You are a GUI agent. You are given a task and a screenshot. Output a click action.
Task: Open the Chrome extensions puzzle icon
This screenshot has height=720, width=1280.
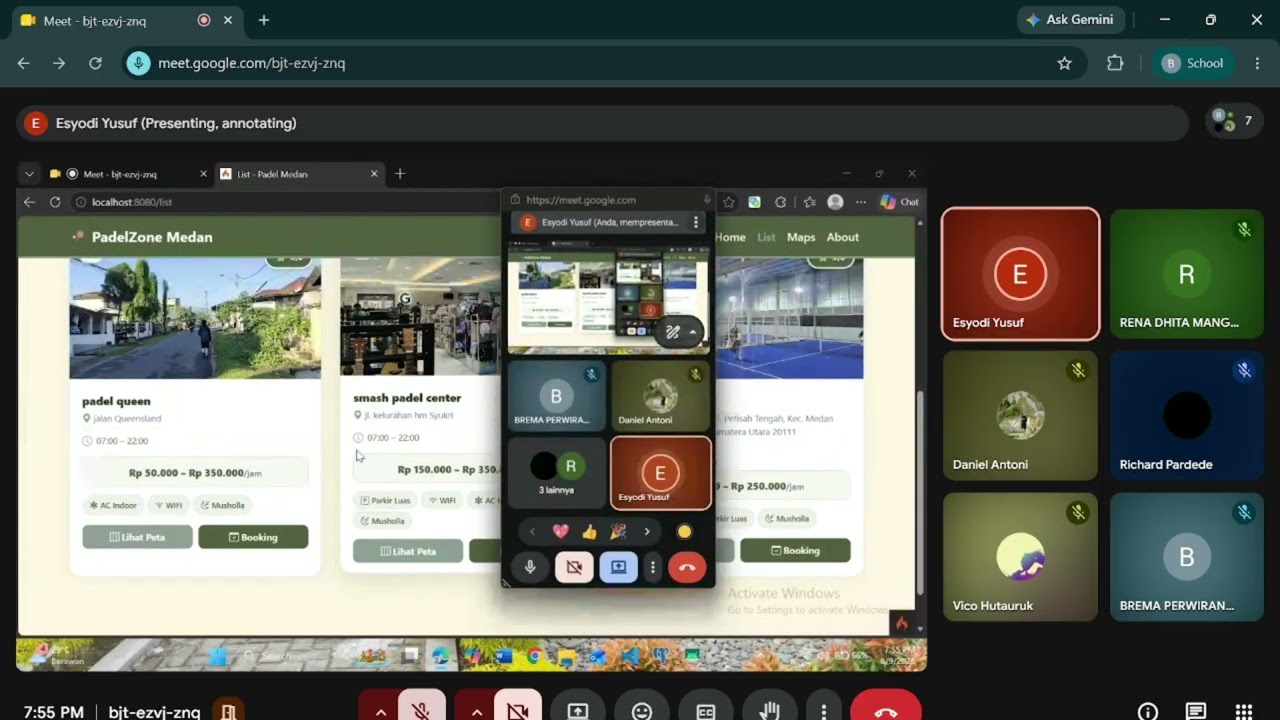tap(1115, 63)
